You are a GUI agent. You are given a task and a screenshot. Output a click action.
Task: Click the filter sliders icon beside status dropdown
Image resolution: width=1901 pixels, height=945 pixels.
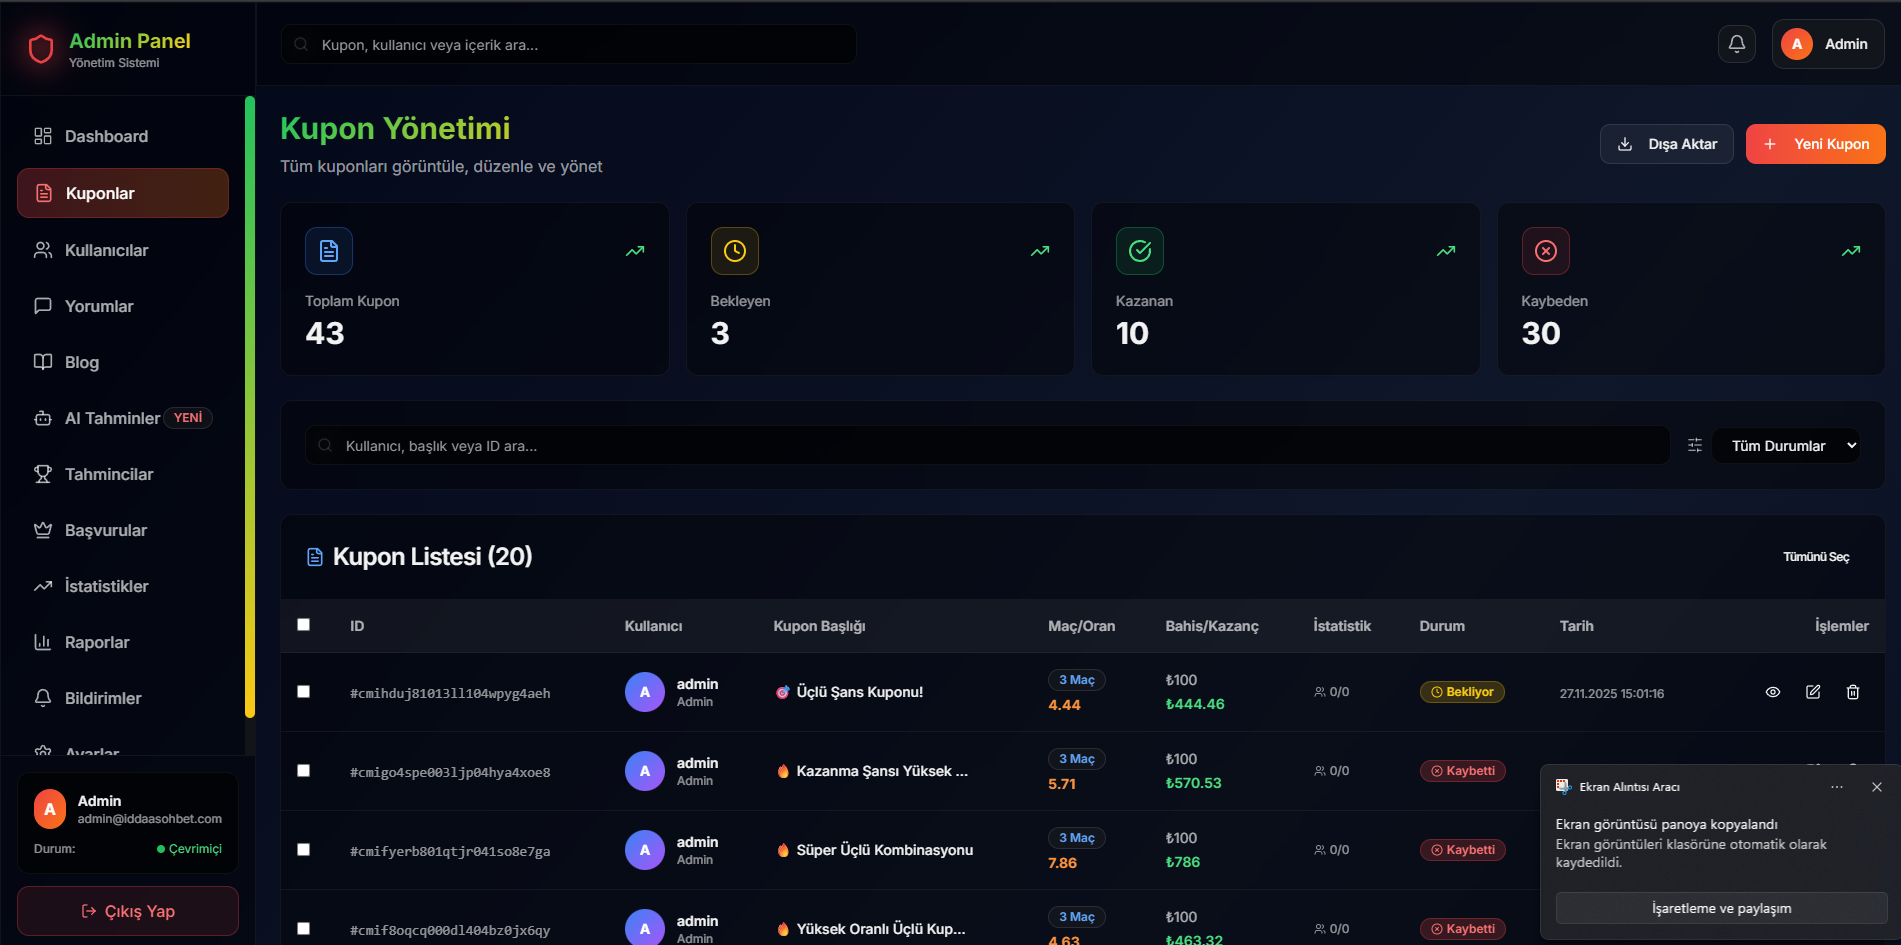click(1694, 446)
